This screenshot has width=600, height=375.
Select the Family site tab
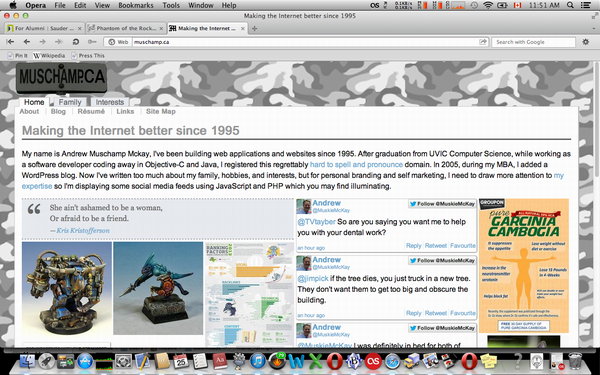pos(70,102)
